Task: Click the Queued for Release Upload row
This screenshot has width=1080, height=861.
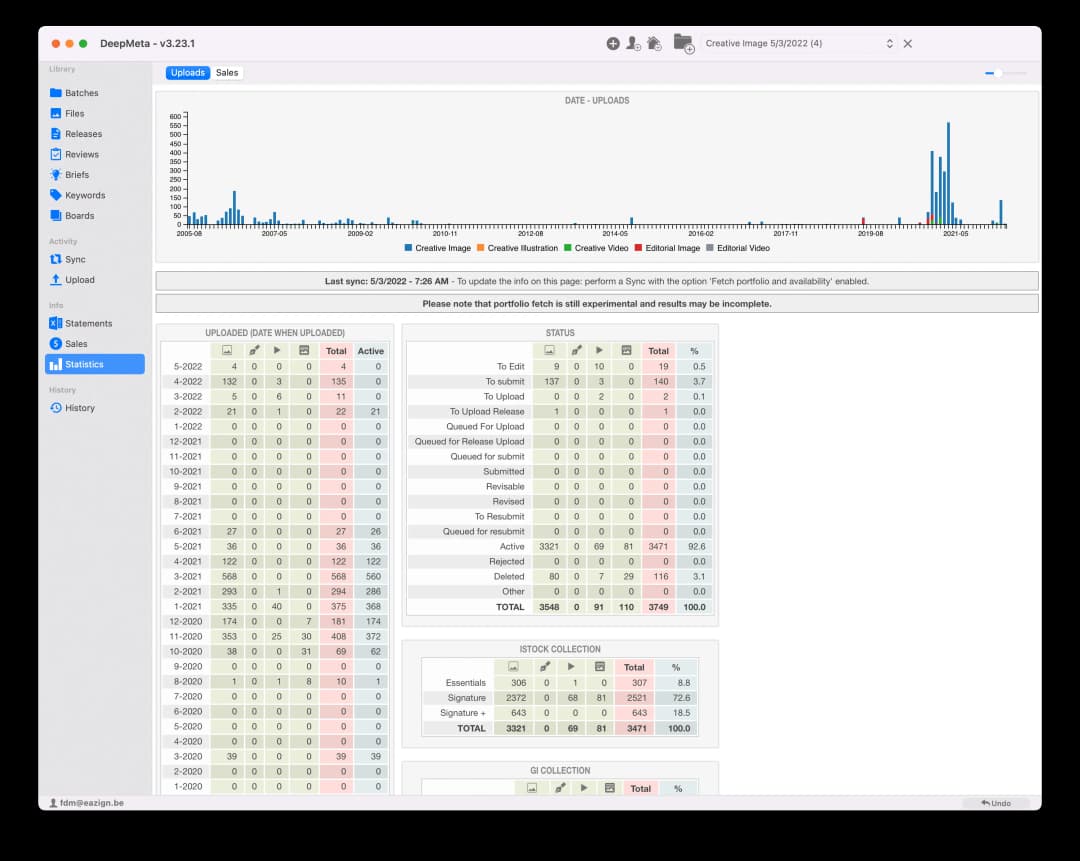Action: 560,442
